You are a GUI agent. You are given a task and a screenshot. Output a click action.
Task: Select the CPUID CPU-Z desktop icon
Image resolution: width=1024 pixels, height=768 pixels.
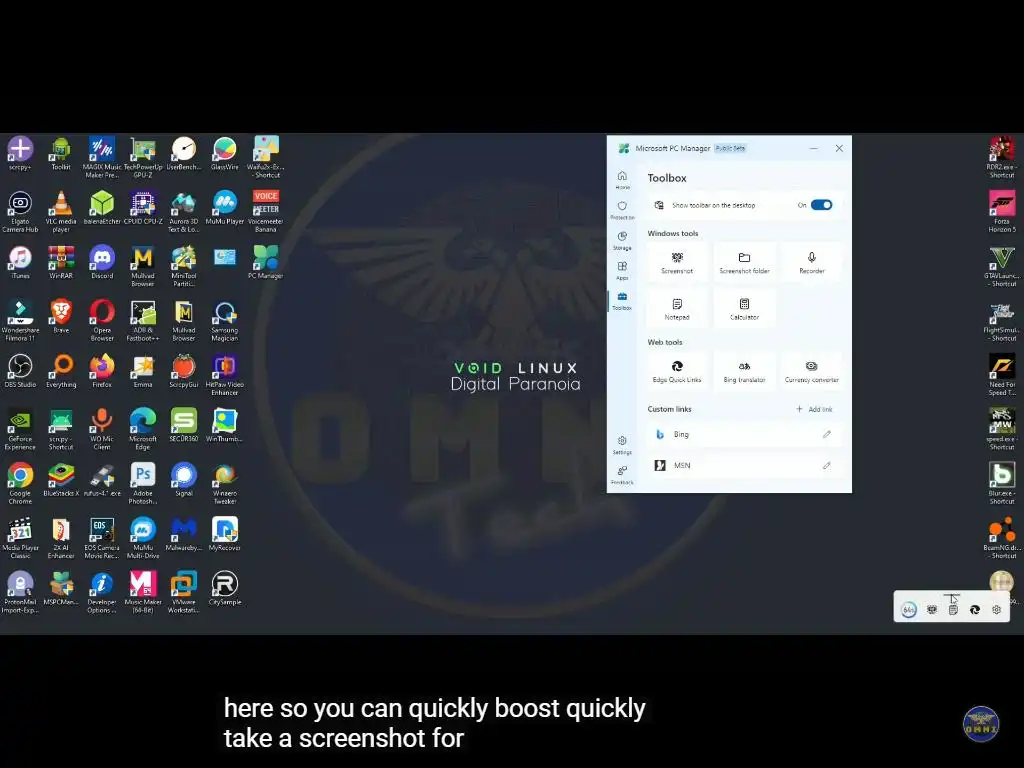[143, 208]
